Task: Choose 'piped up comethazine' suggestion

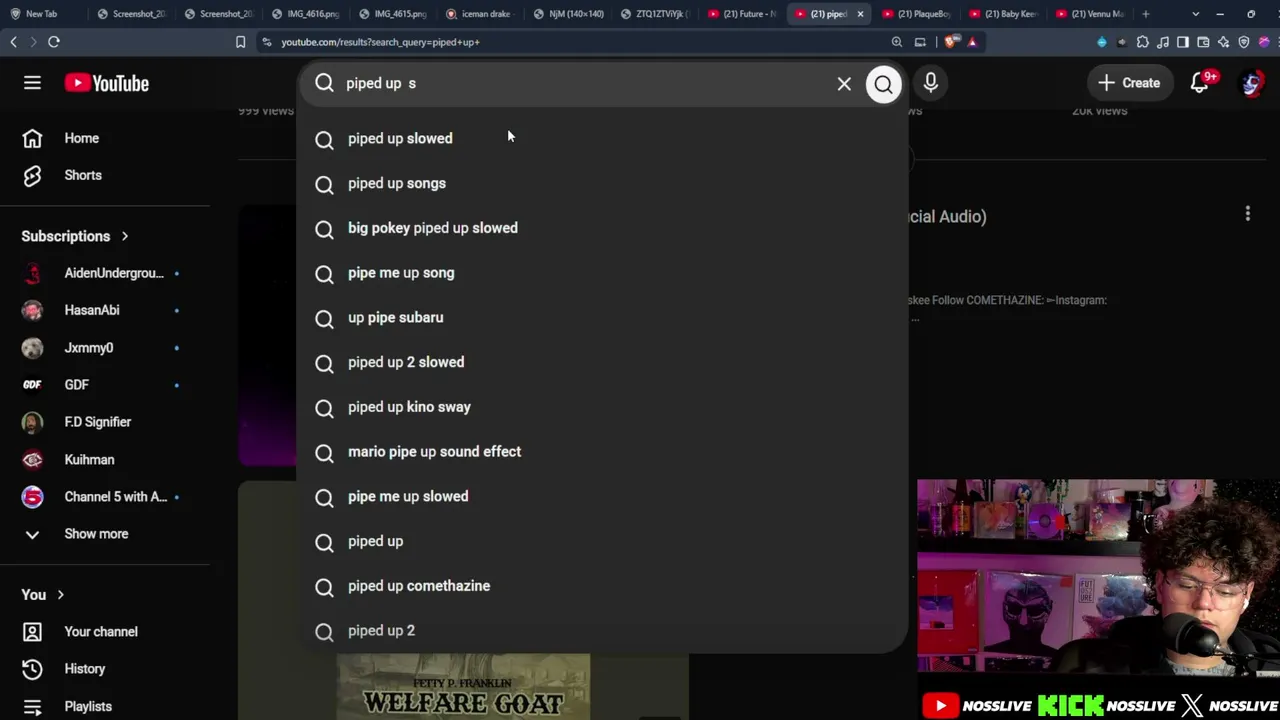Action: [603, 586]
